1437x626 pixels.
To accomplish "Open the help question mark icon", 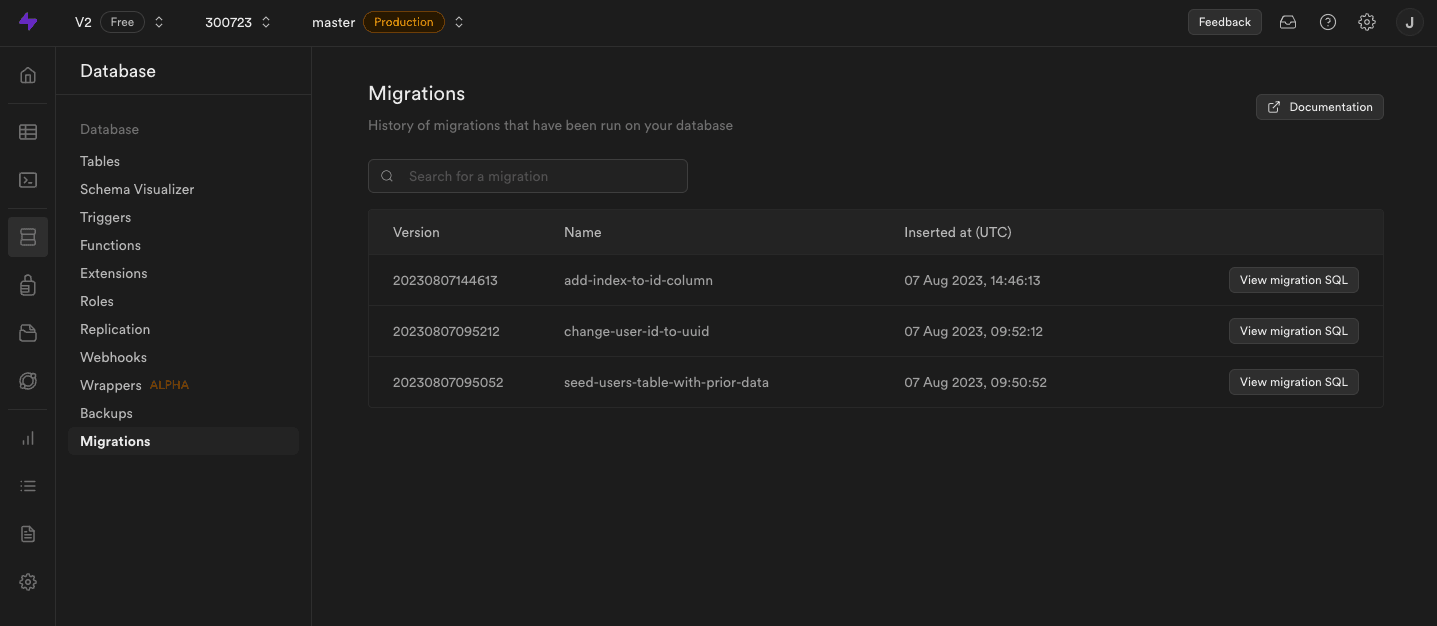I will [1328, 22].
